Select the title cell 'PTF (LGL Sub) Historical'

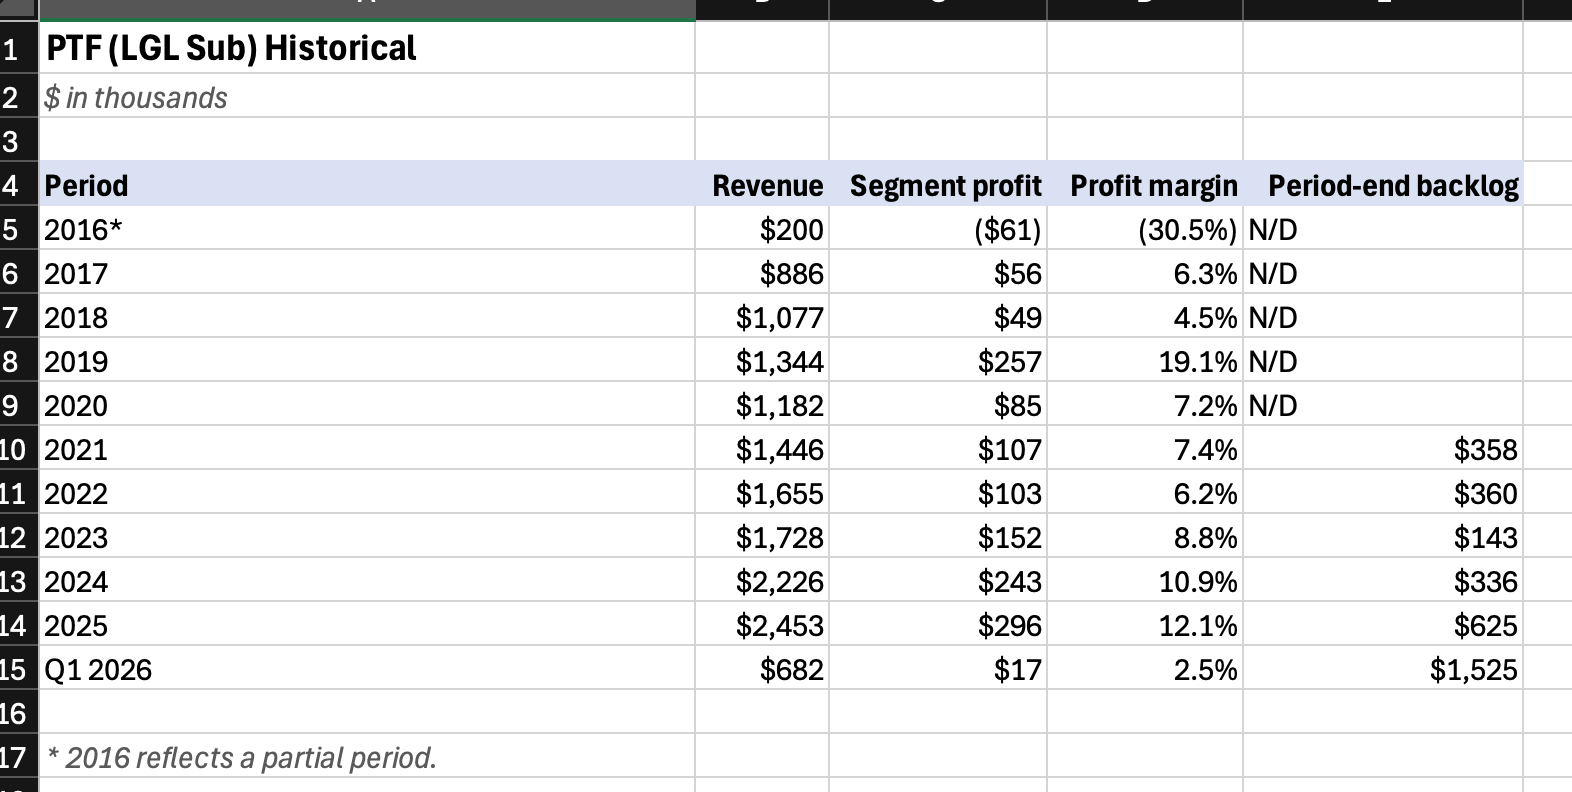point(367,48)
